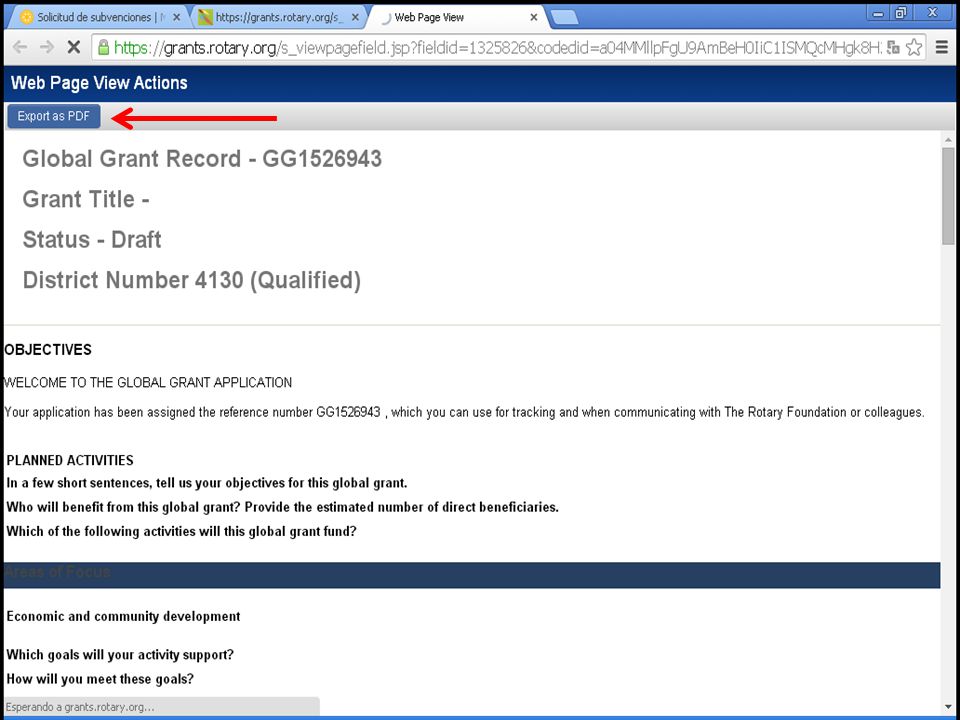Click the reference number GG1526943 sentence

[x=464, y=412]
